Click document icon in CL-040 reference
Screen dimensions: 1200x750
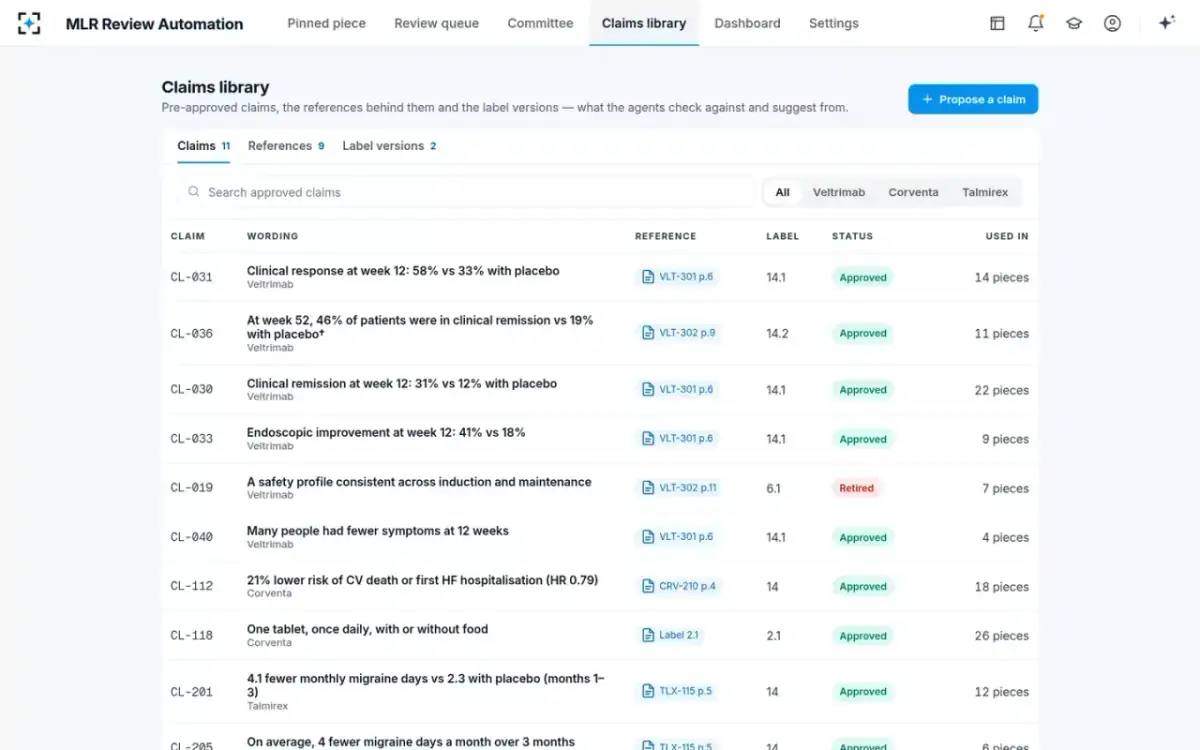[648, 537]
